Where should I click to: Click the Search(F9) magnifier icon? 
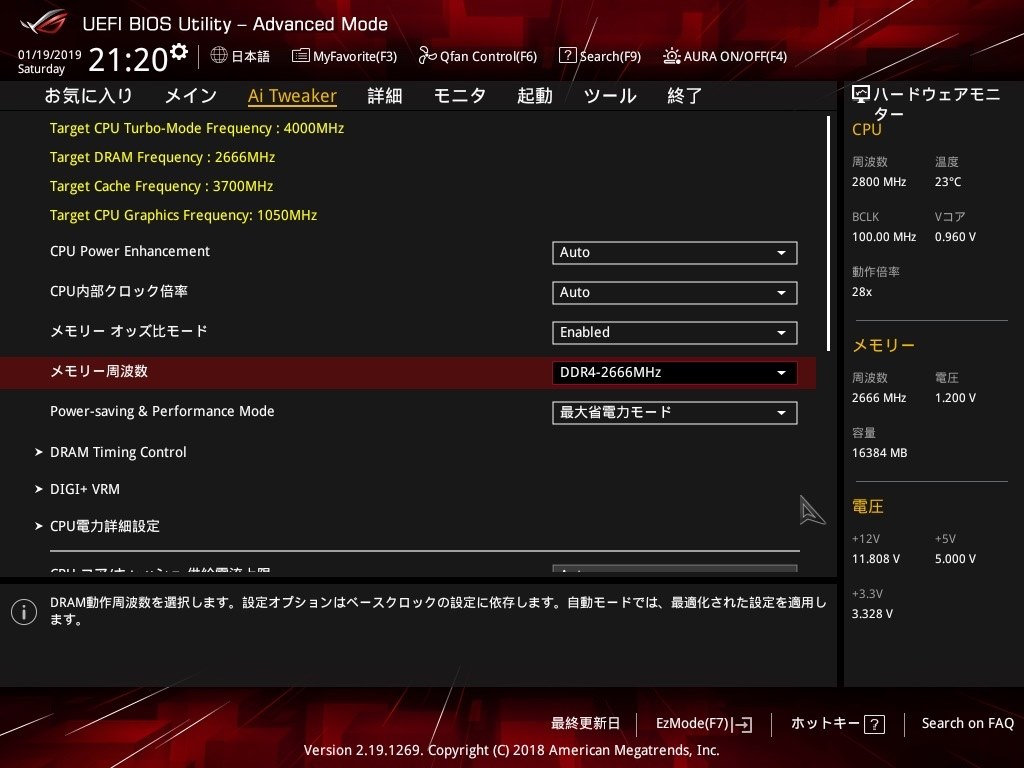click(567, 56)
